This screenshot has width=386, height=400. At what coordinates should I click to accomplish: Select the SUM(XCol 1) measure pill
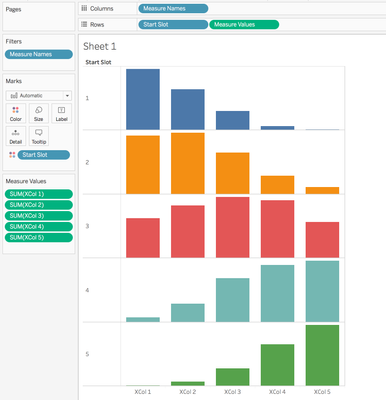point(39,194)
